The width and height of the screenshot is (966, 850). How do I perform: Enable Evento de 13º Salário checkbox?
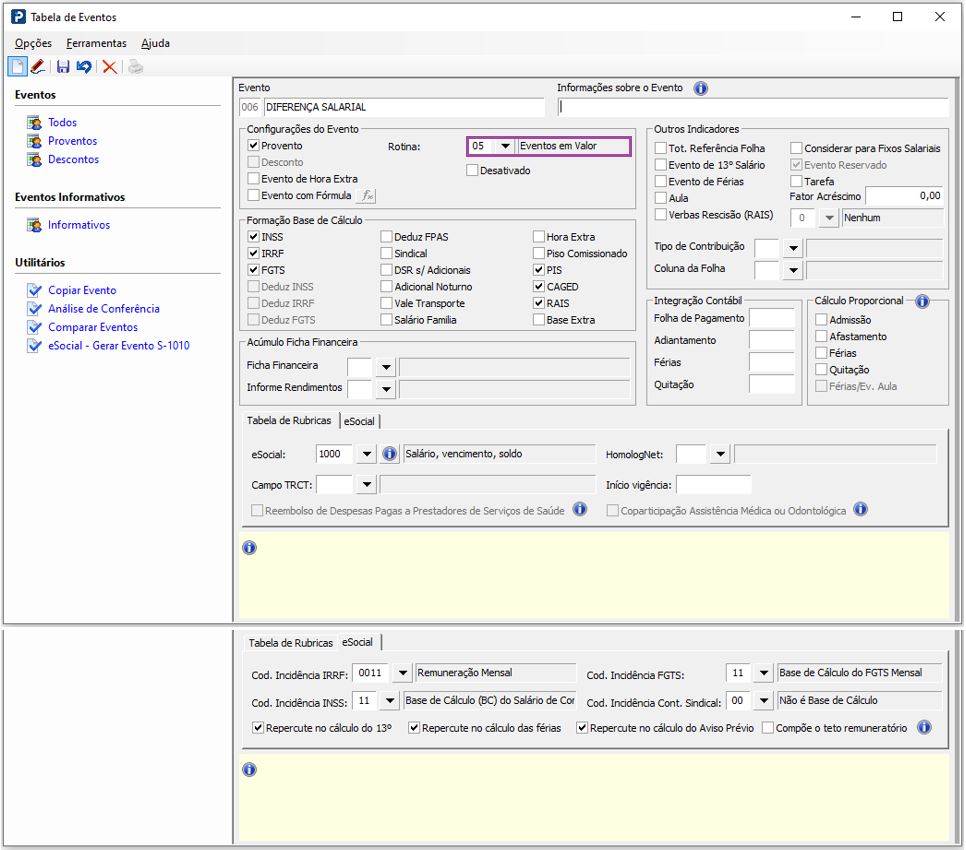pyautogui.click(x=661, y=165)
